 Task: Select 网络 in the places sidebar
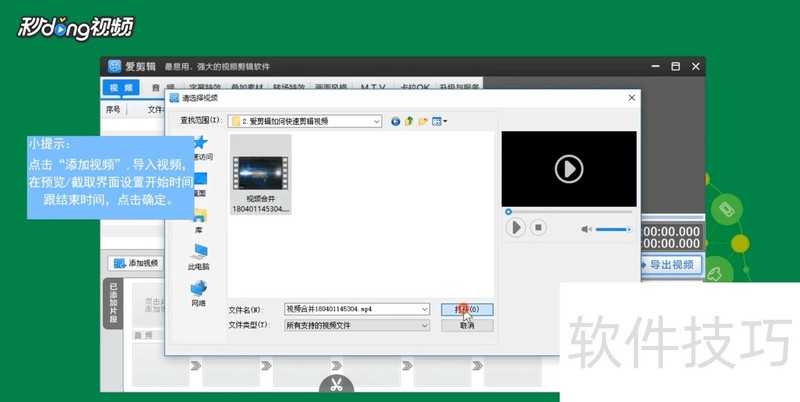point(198,293)
